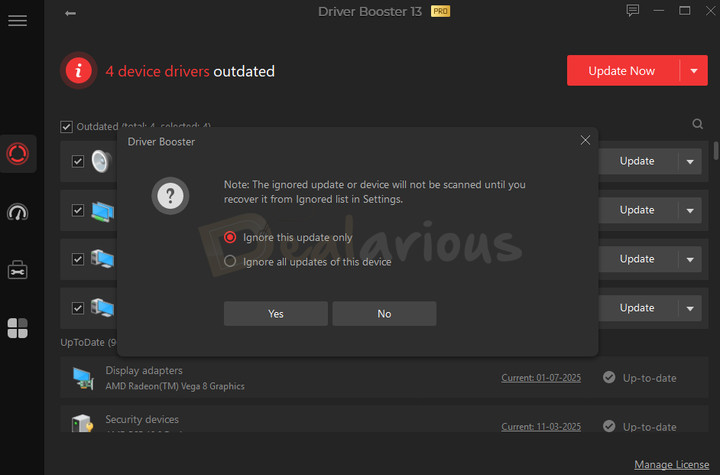Expand the last driver's Update dropdown arrow
The height and width of the screenshot is (475, 720).
(x=689, y=308)
